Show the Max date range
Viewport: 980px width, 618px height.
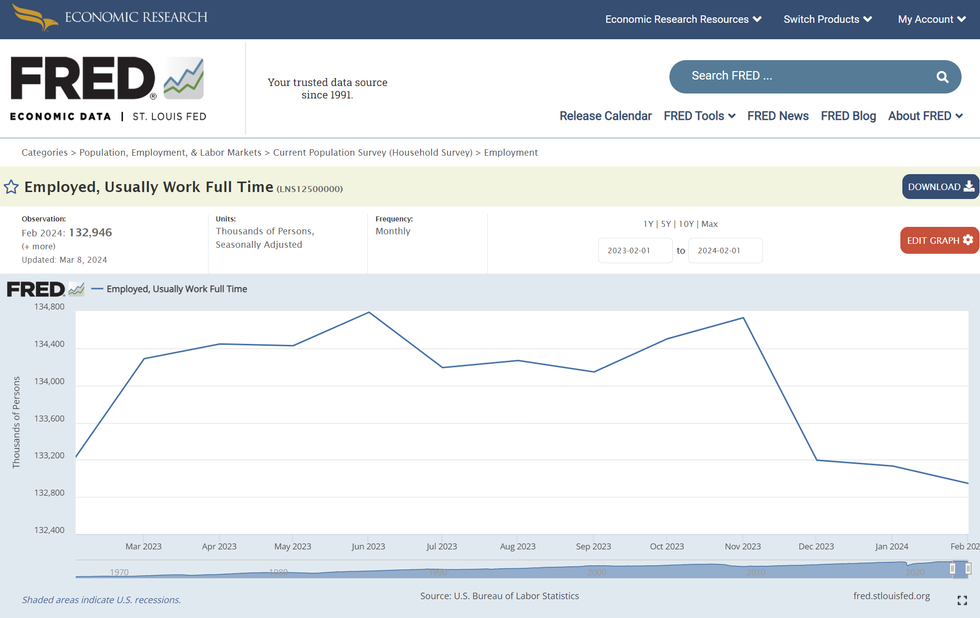pyautogui.click(x=709, y=224)
